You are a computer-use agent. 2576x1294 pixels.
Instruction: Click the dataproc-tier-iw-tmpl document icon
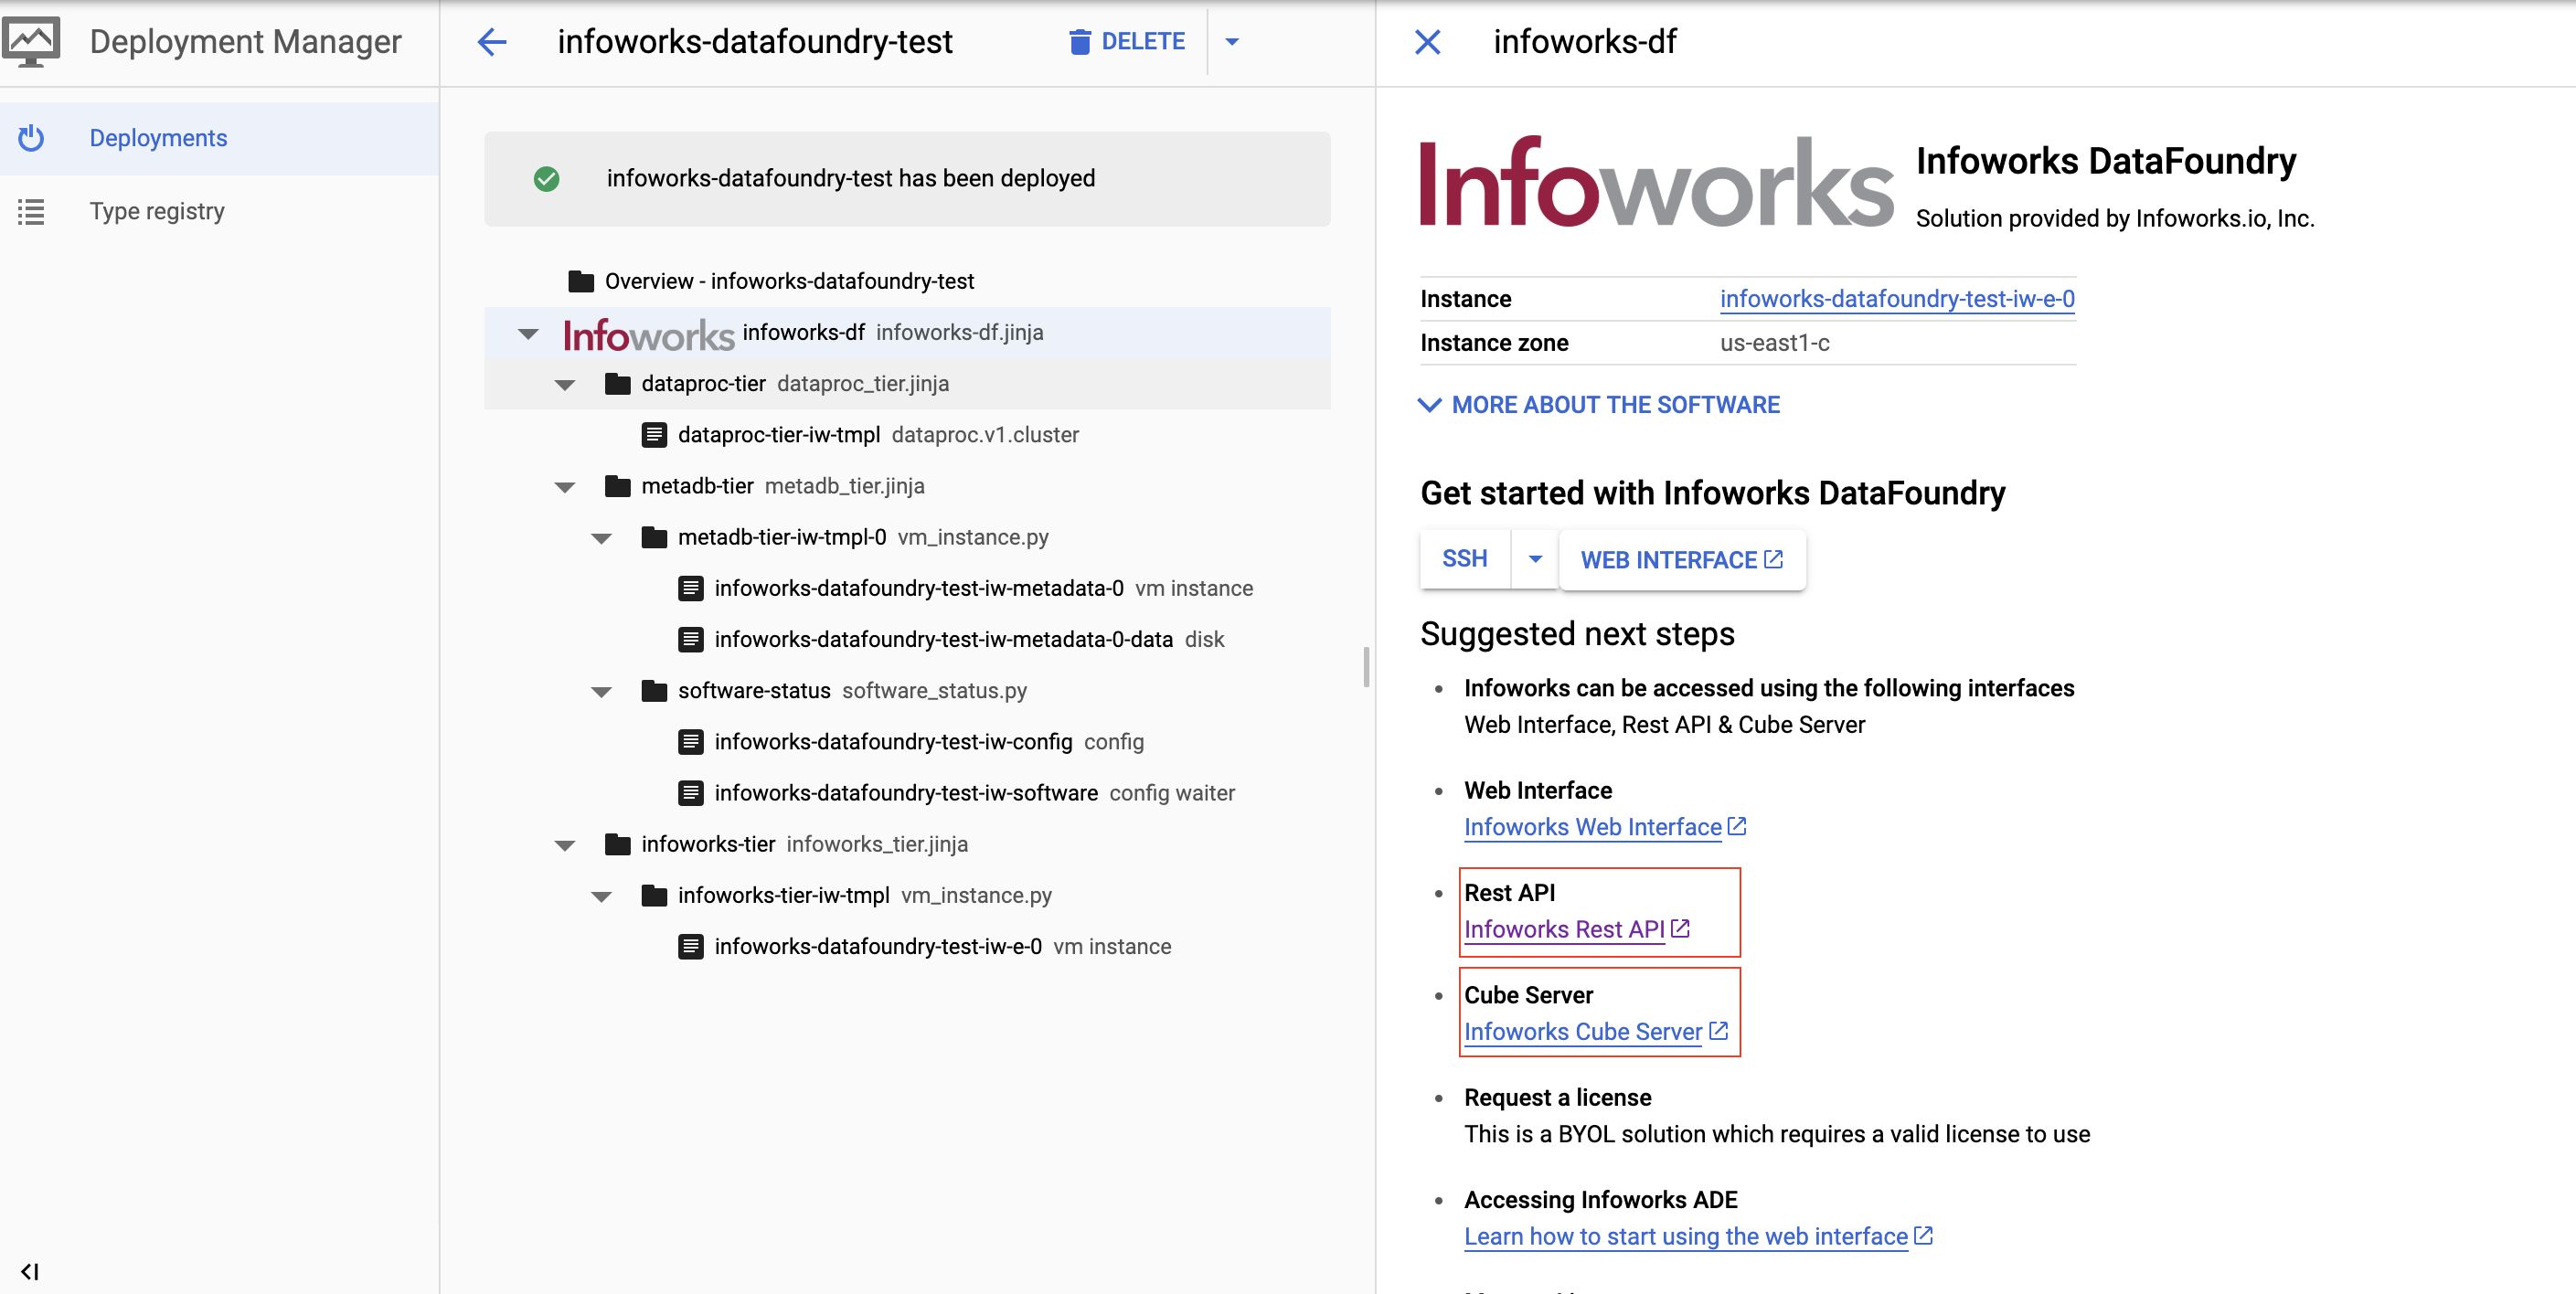654,435
